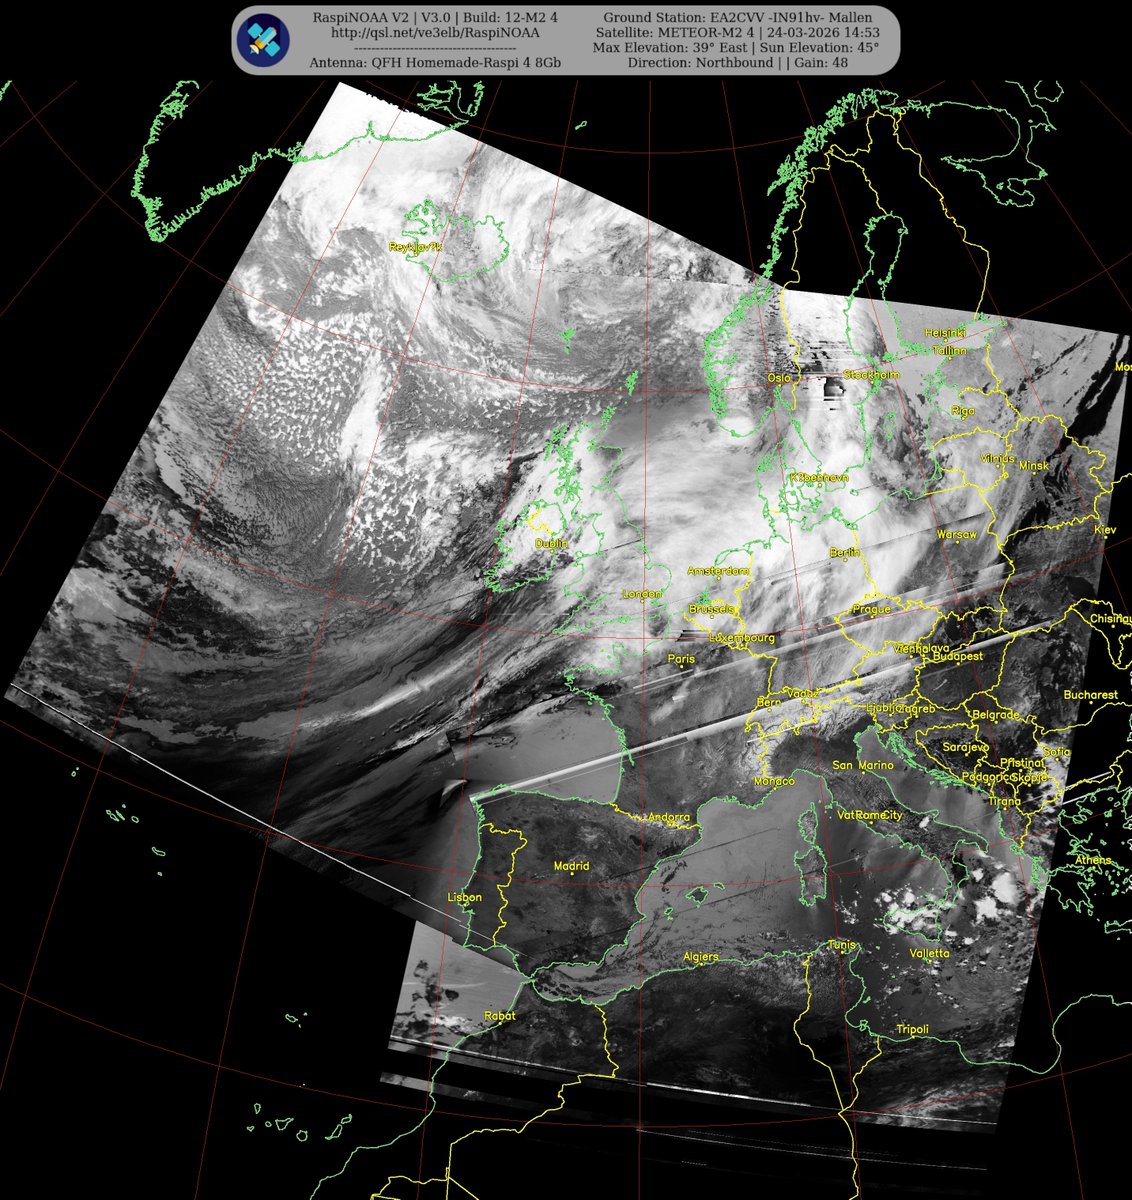
Task: Click the 'Antenna: QFH Homemade-Raspi 4 8Gb' line
Action: pyautogui.click(x=435, y=62)
